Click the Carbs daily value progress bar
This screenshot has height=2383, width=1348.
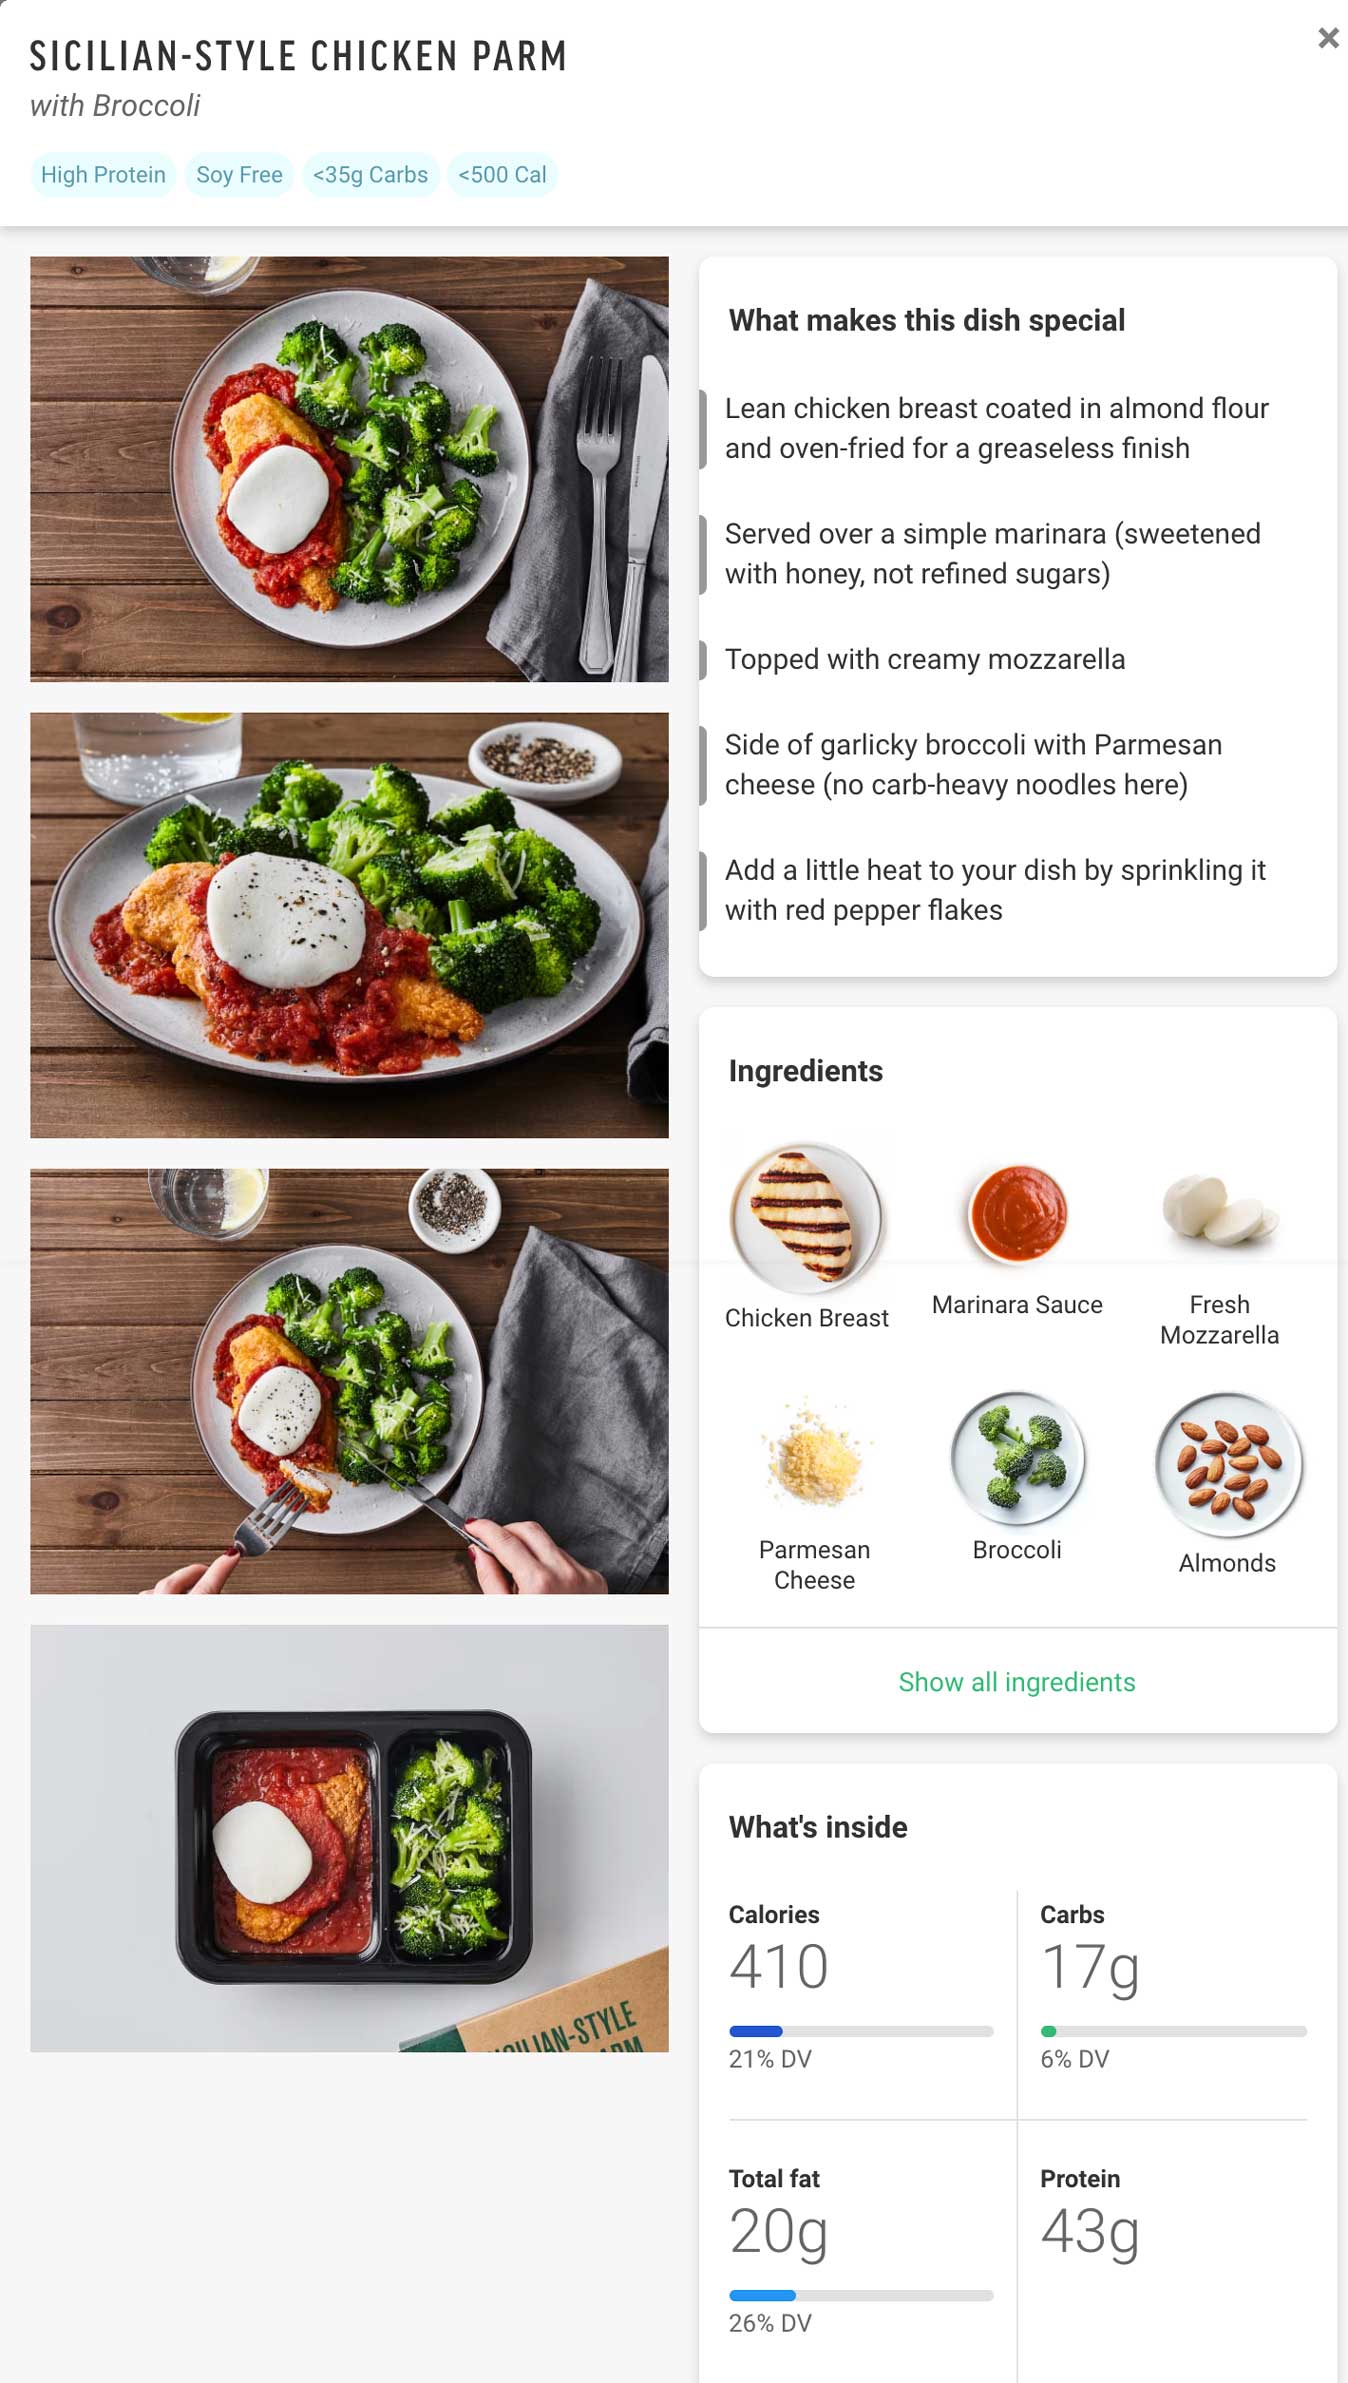click(1173, 2031)
